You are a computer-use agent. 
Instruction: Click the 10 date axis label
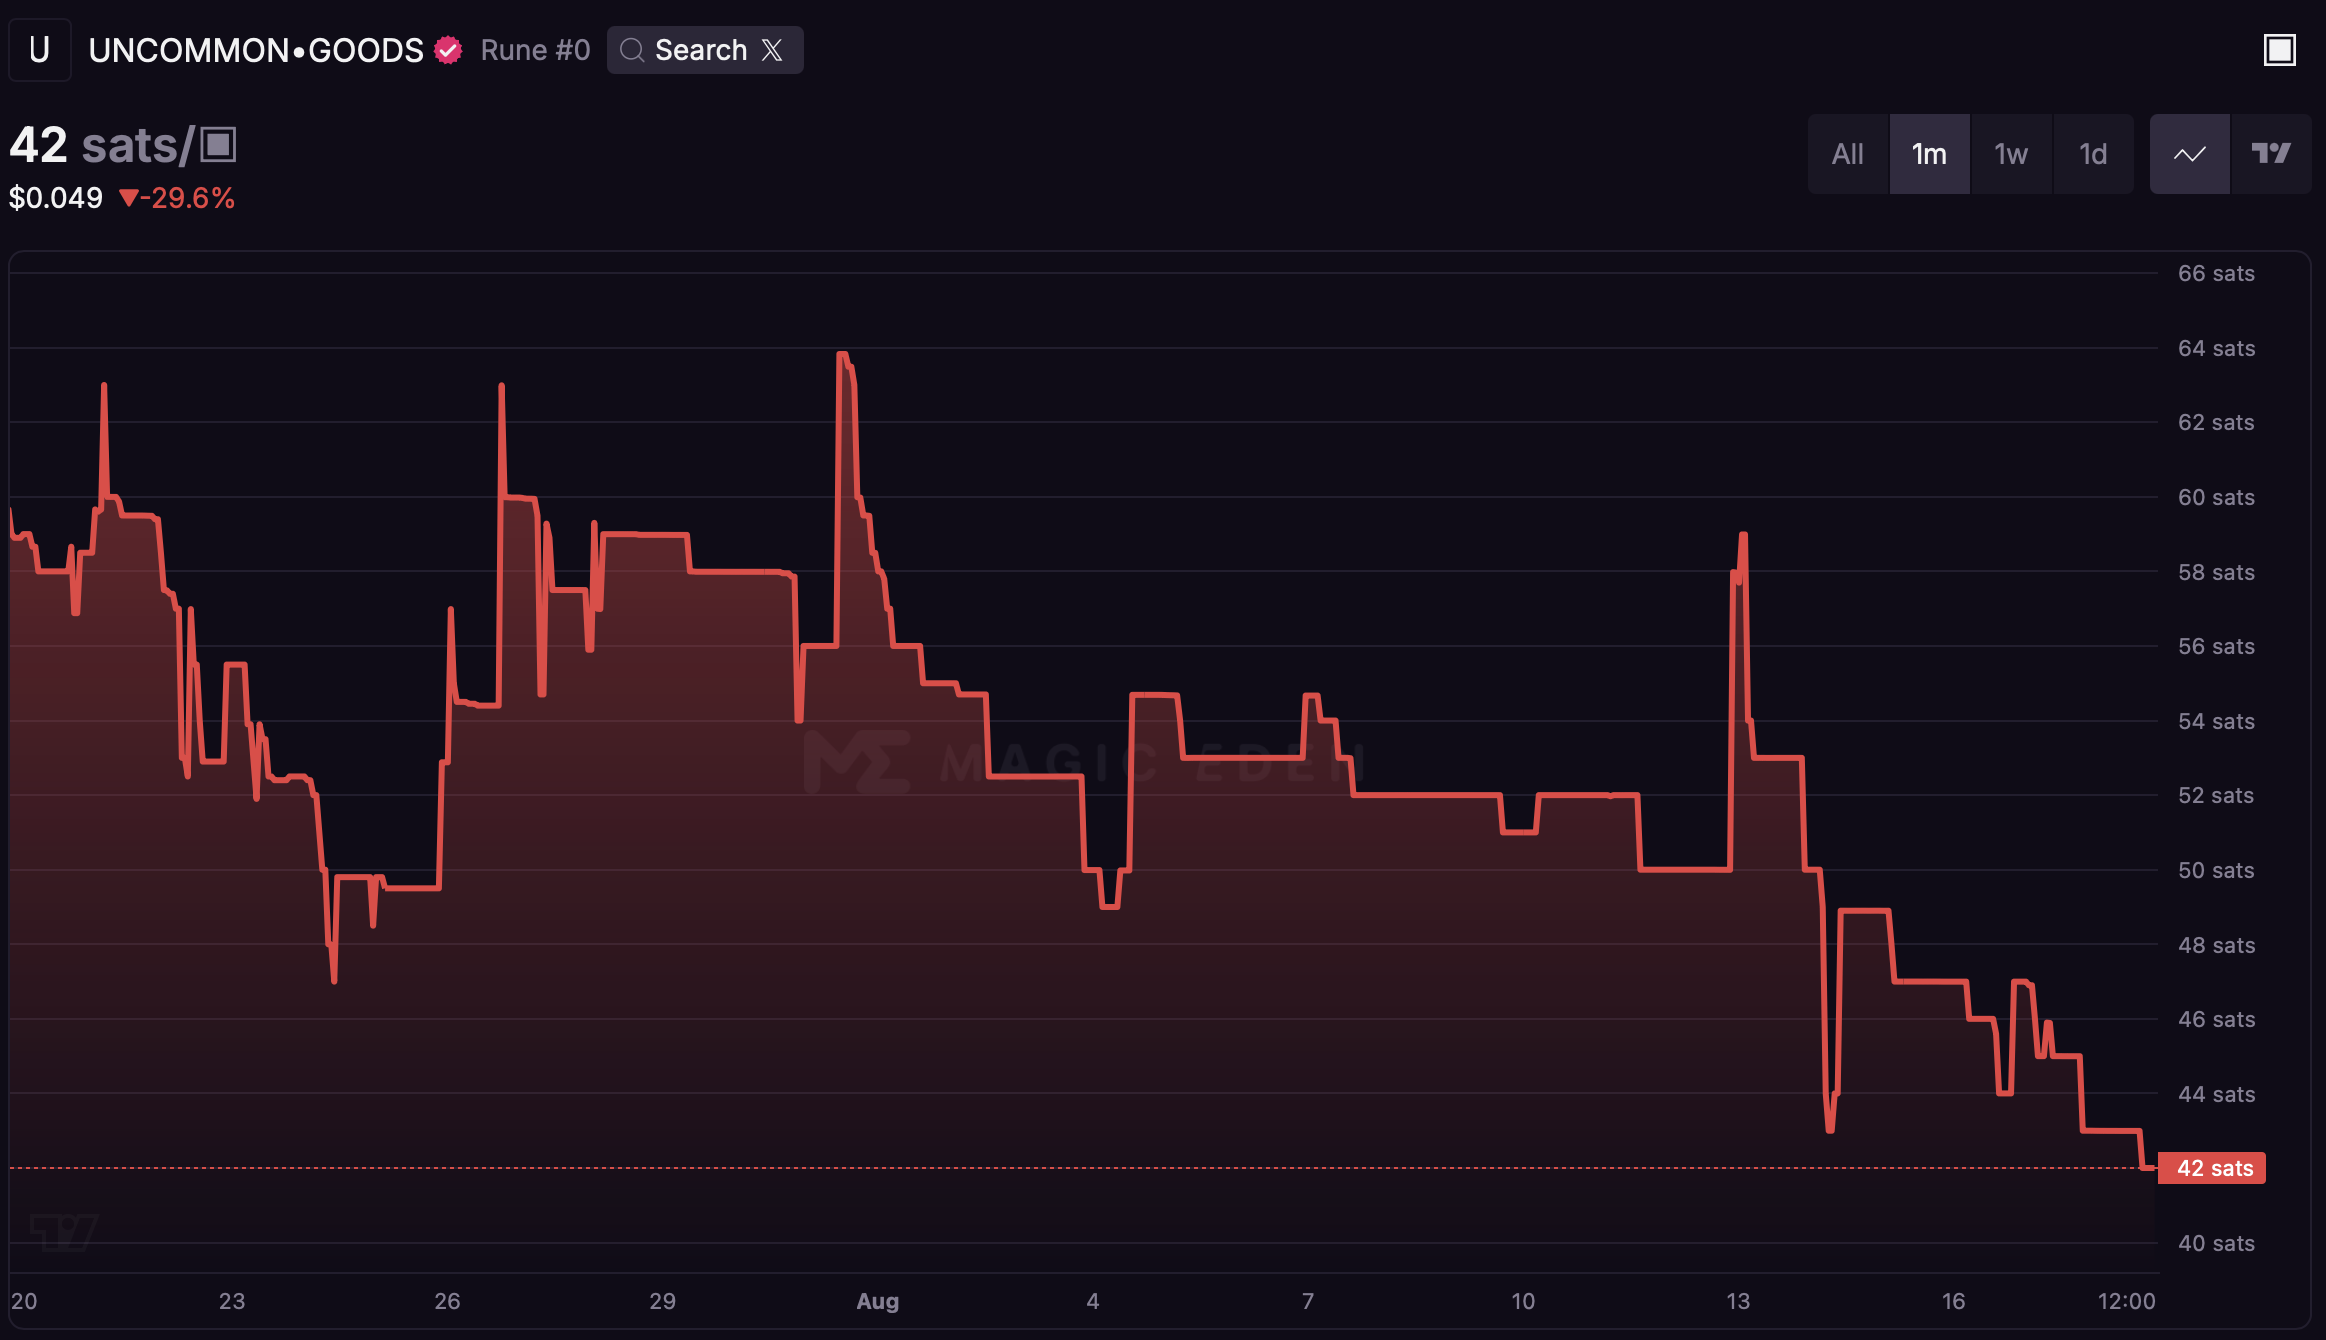tap(1522, 1301)
